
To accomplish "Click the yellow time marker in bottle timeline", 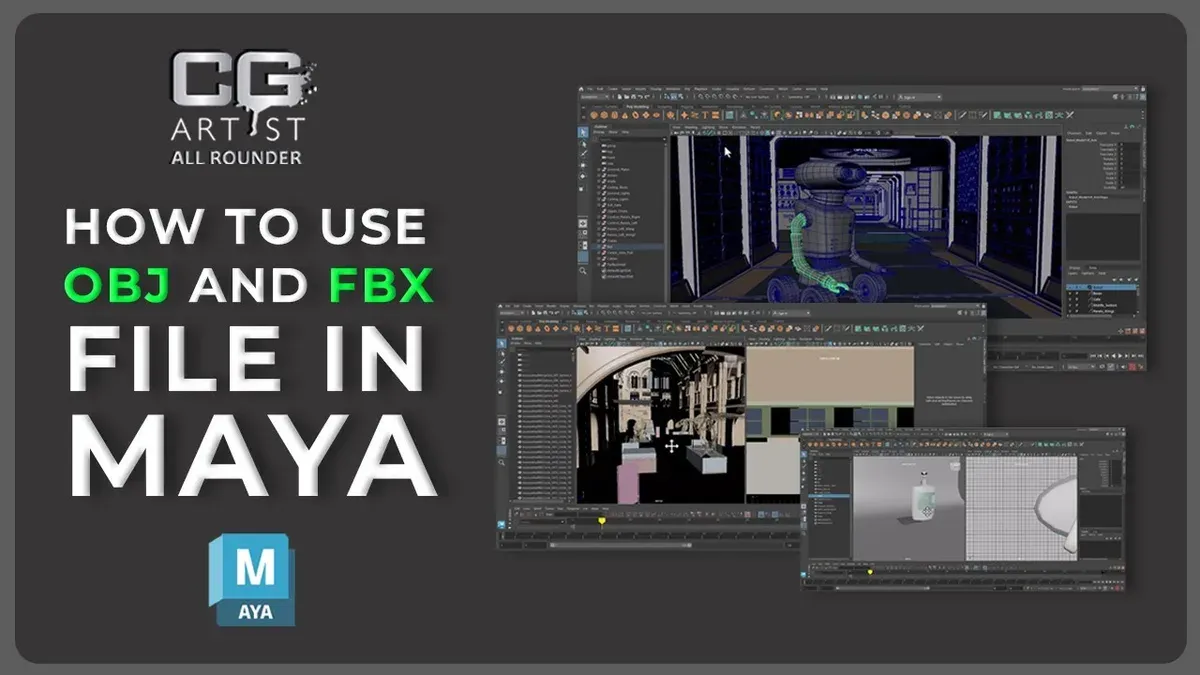I will click(x=870, y=572).
